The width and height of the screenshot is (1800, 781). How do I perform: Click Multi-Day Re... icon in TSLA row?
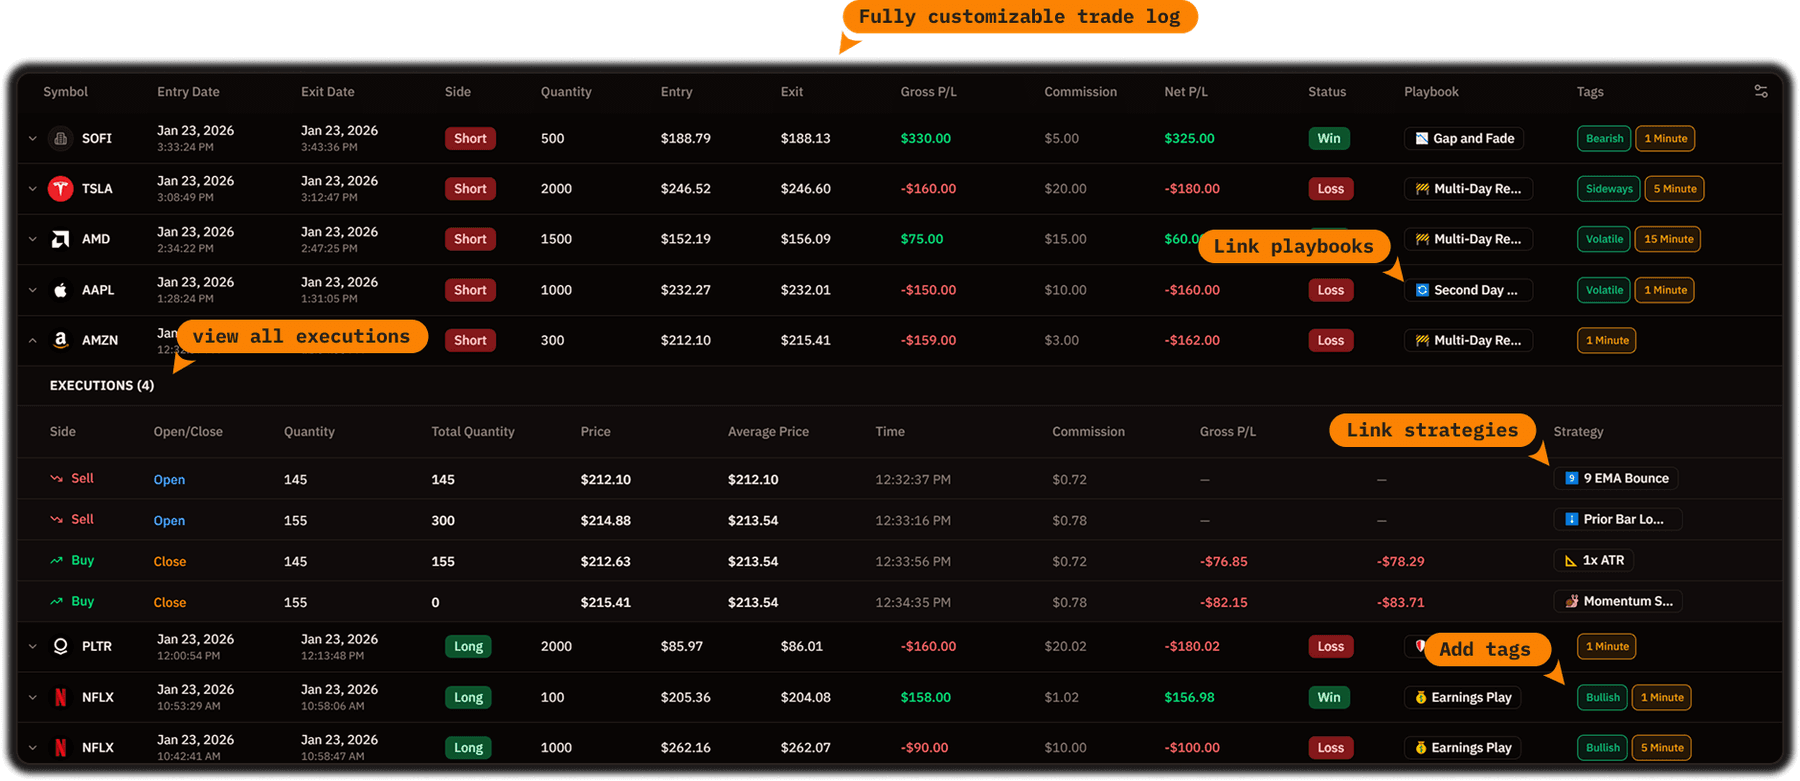point(1422,188)
